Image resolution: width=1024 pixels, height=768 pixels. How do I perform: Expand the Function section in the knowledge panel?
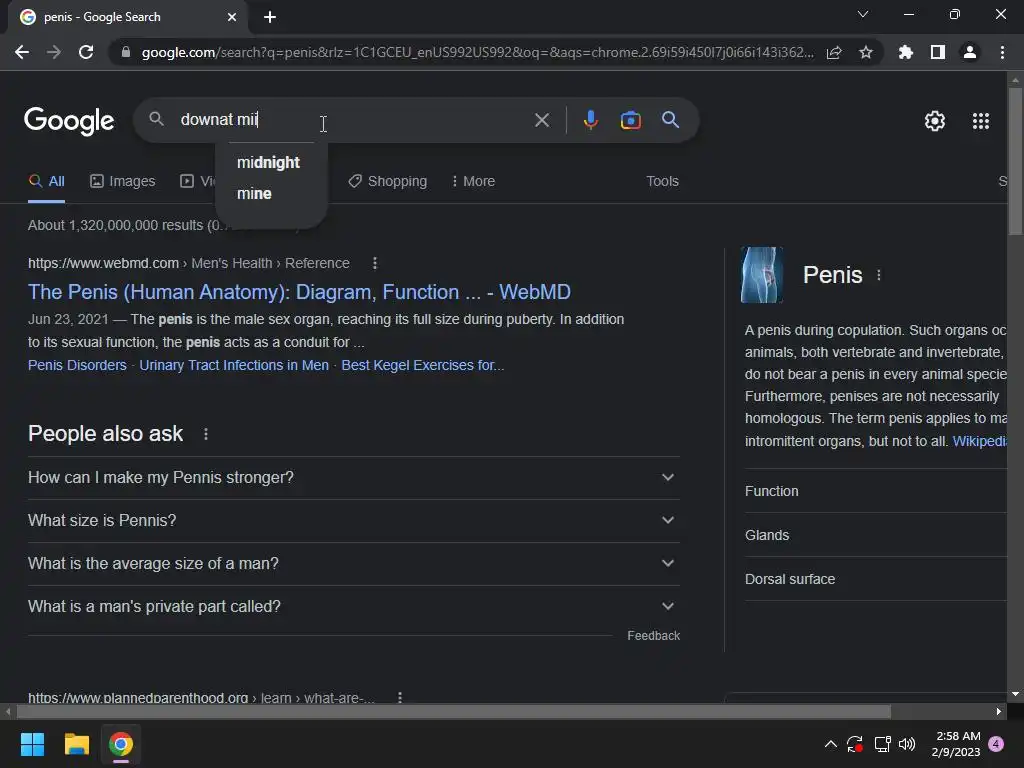click(x=876, y=491)
